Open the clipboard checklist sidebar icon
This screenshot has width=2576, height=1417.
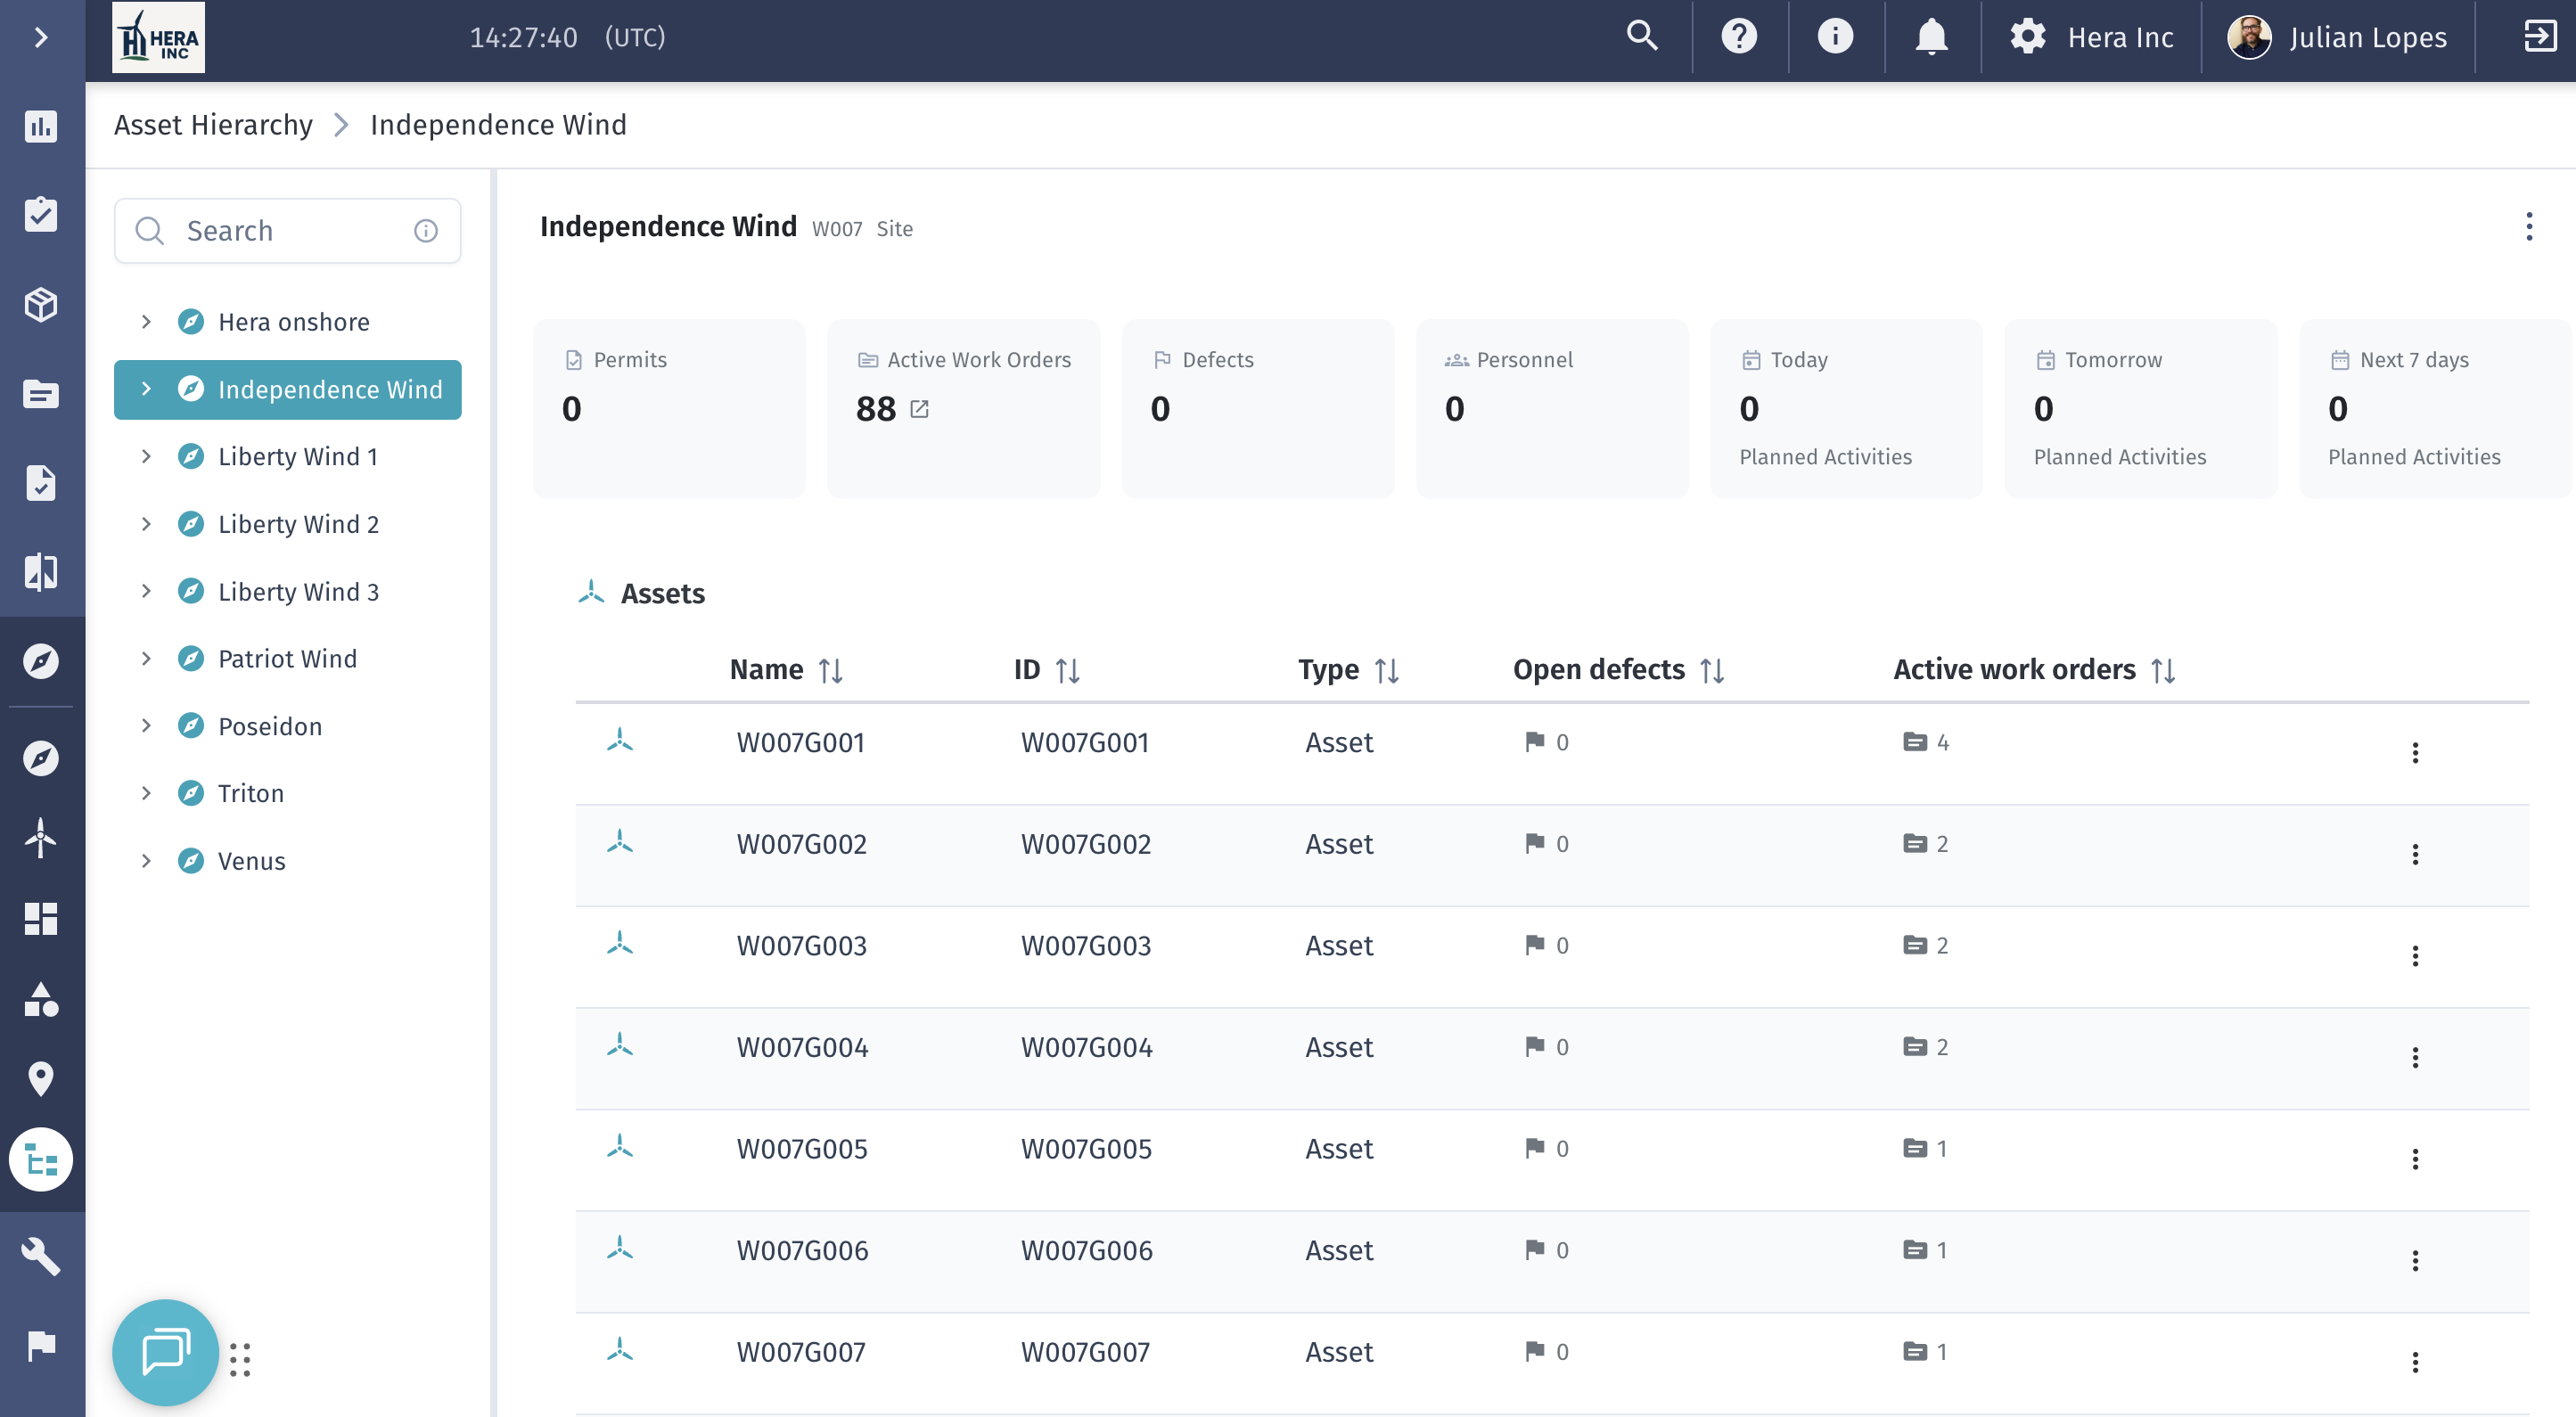click(x=41, y=214)
